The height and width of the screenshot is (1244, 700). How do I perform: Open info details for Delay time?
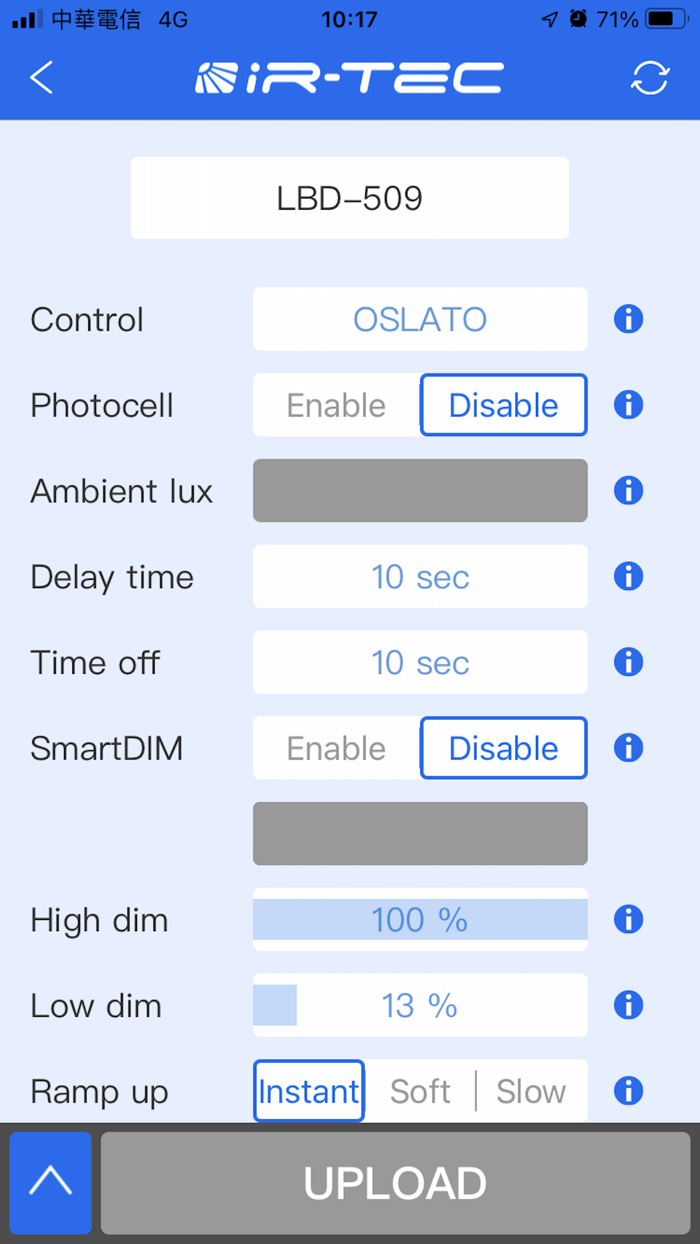628,576
